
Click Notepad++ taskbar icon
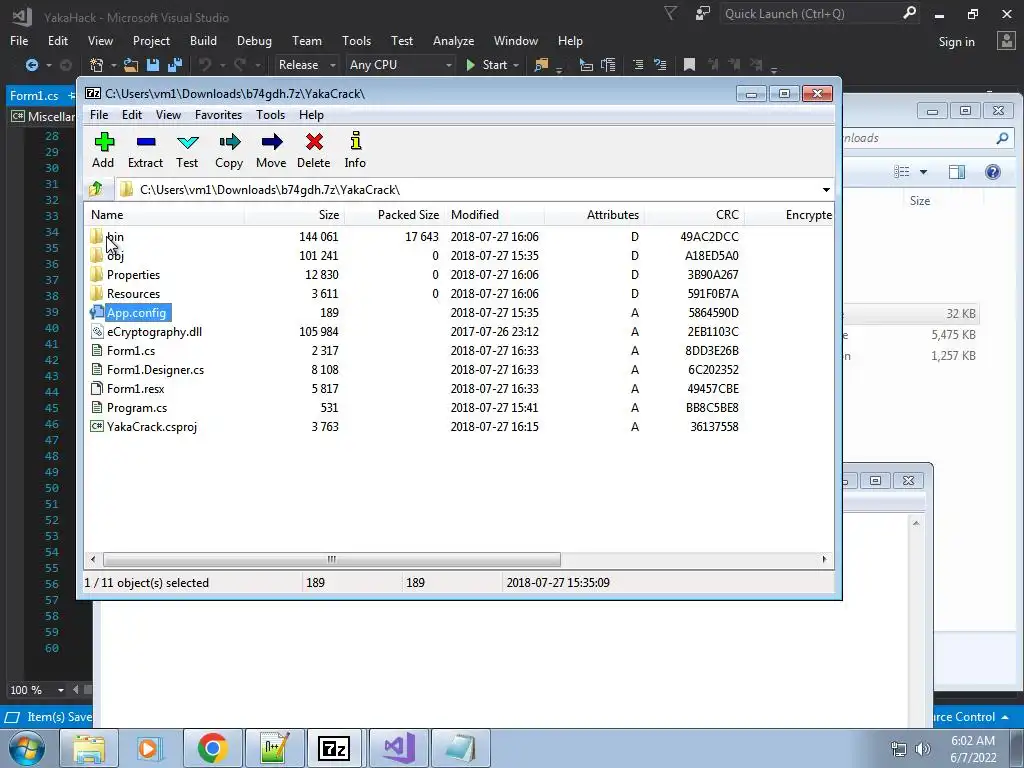pyautogui.click(x=274, y=748)
